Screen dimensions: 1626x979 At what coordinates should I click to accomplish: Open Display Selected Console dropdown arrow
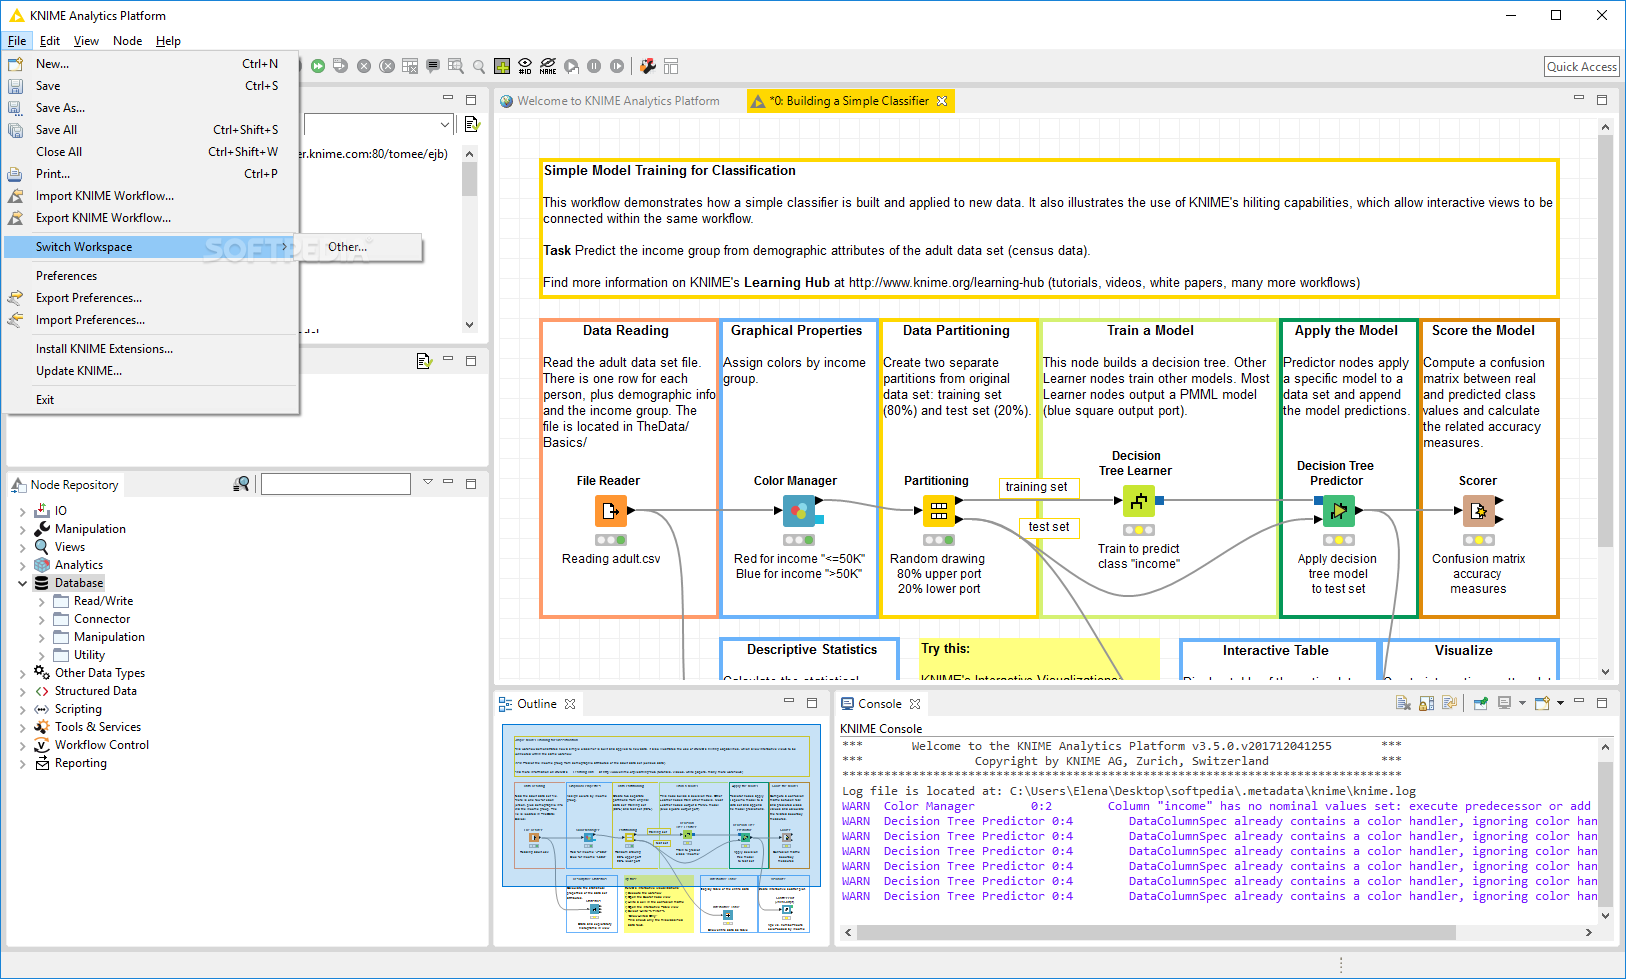1522,703
